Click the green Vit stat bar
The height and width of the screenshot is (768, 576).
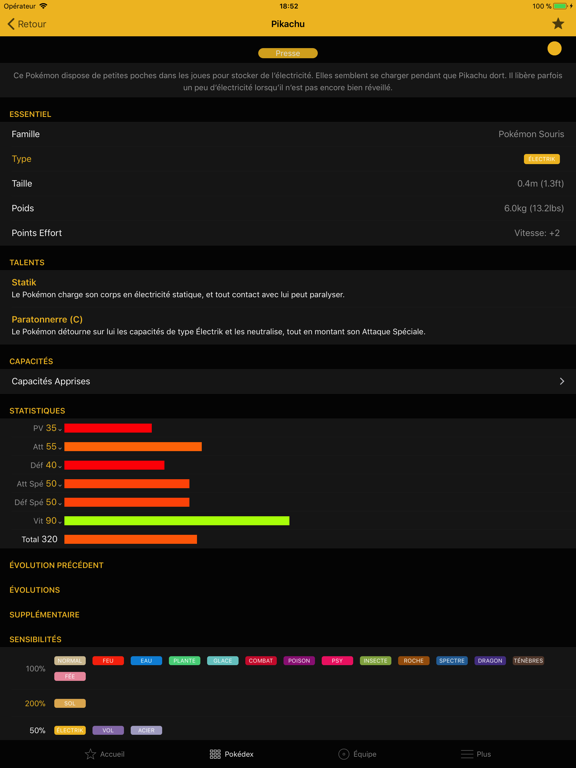177,521
